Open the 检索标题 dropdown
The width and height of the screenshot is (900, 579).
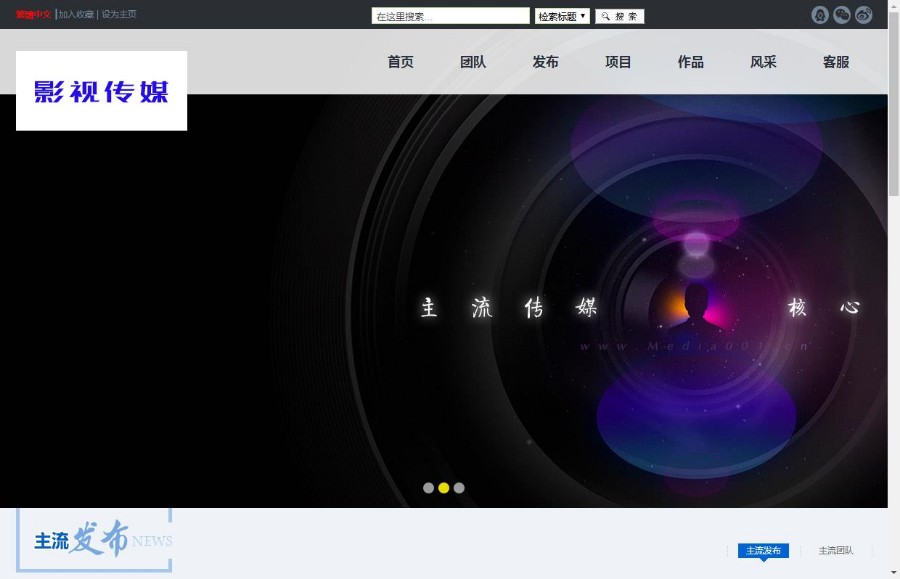click(562, 16)
